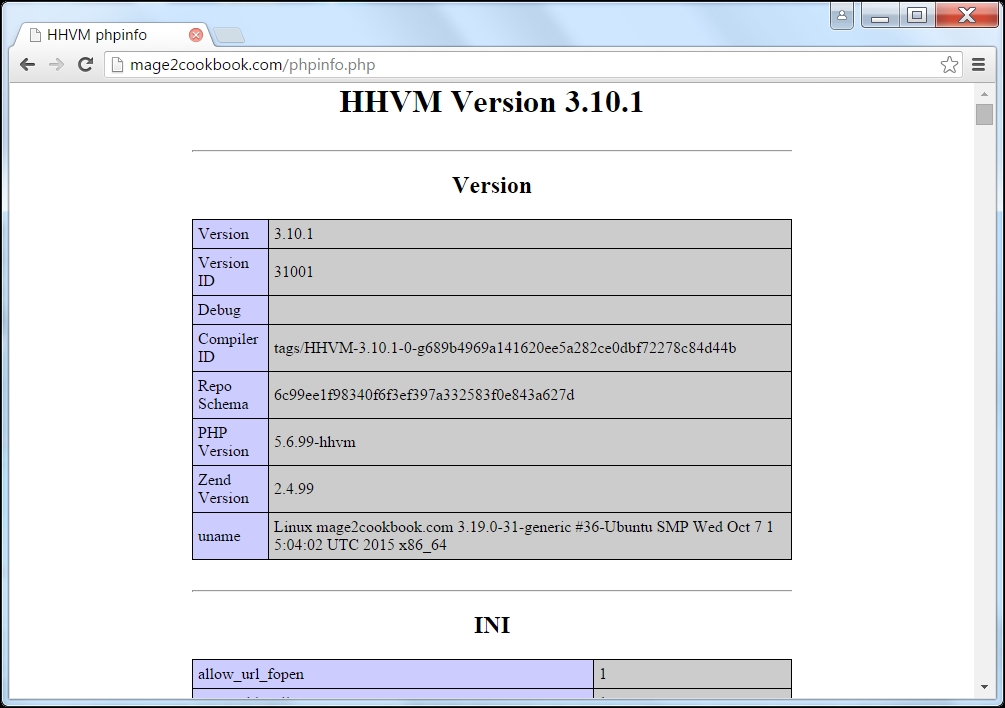Reload the phpinfo page

[85, 64]
